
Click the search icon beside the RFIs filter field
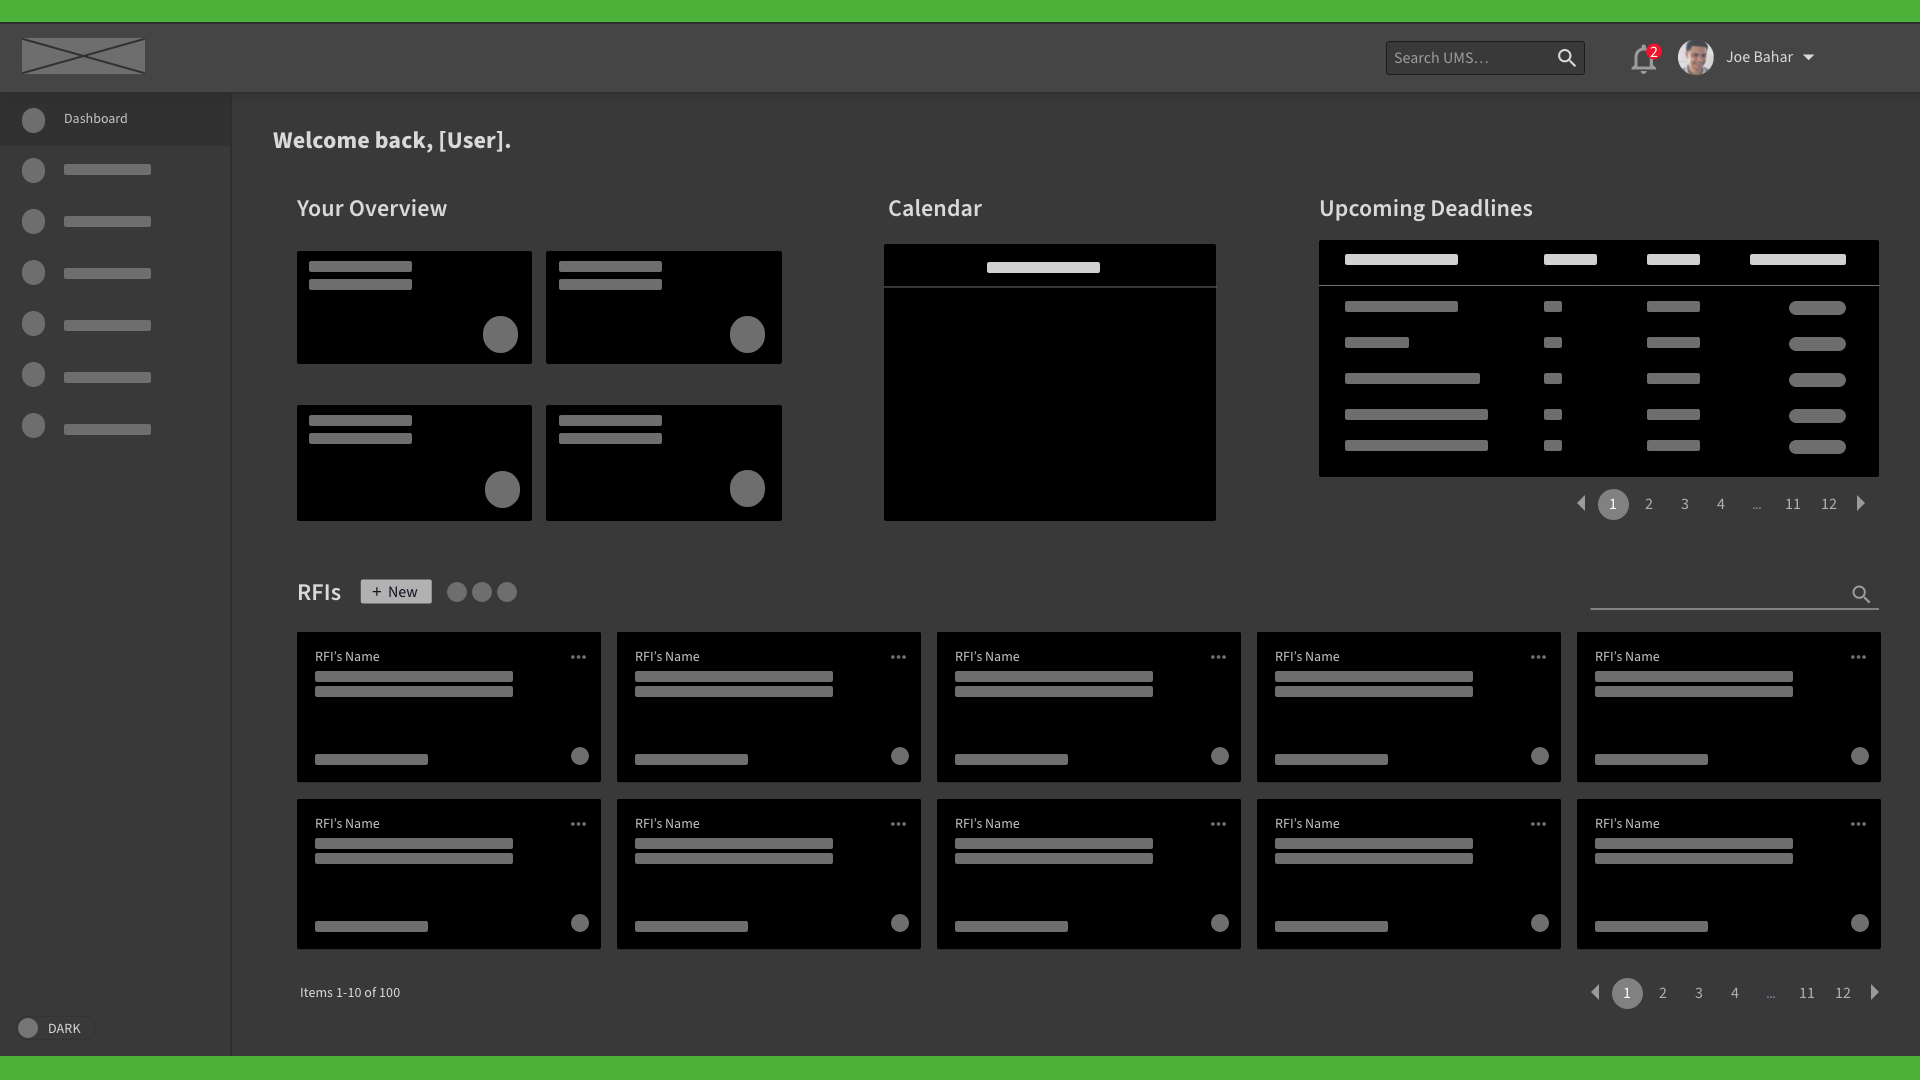(1860, 594)
